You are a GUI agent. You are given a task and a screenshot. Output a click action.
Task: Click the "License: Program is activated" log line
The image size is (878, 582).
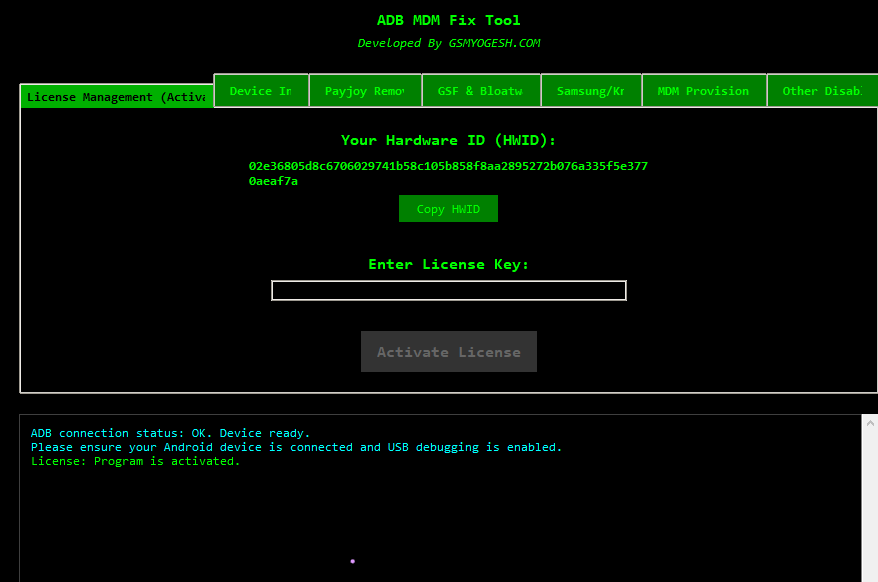pyautogui.click(x=135, y=461)
